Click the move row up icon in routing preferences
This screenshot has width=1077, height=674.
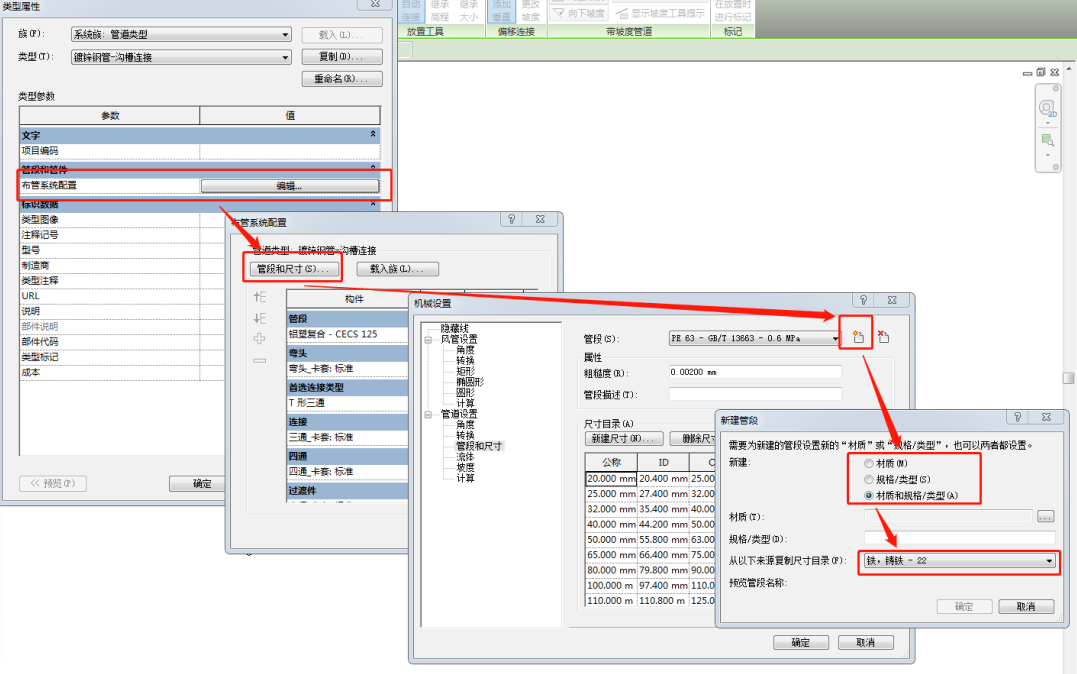point(260,297)
